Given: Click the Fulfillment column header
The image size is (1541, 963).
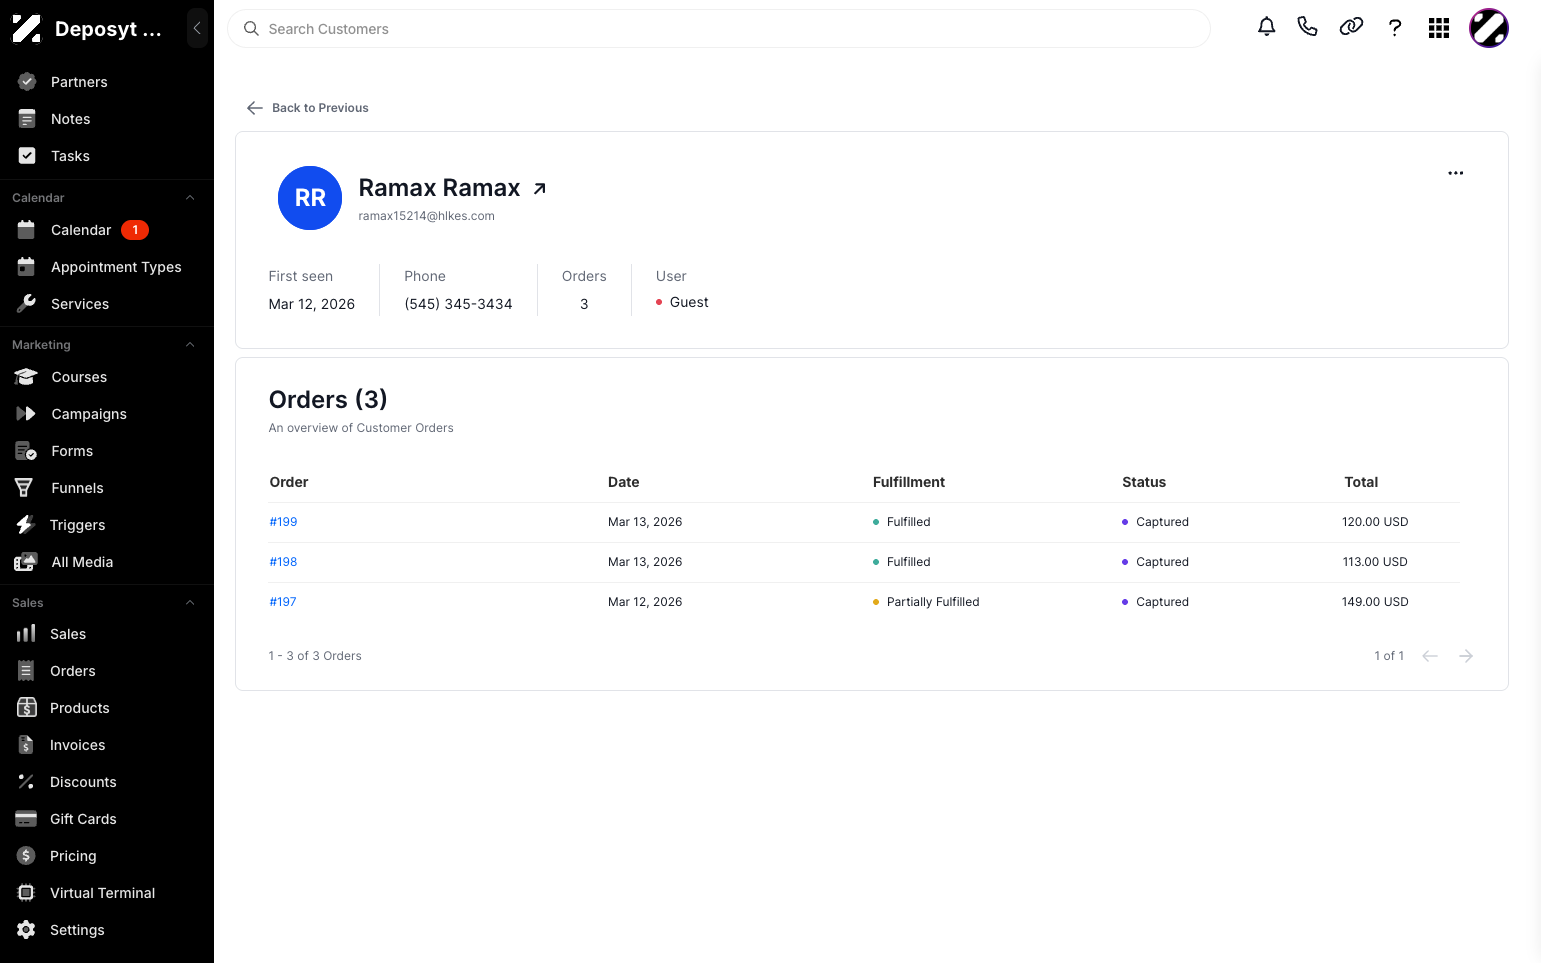Looking at the screenshot, I should (x=909, y=482).
